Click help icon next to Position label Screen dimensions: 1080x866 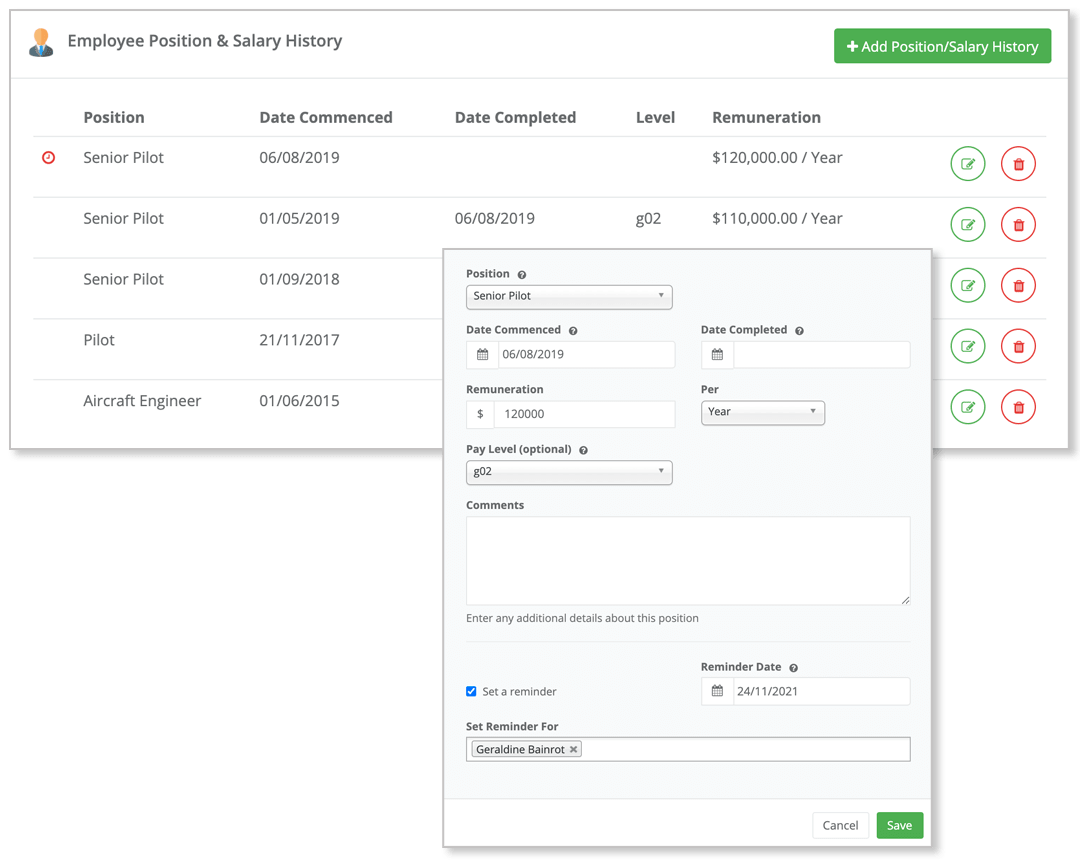[x=522, y=275]
